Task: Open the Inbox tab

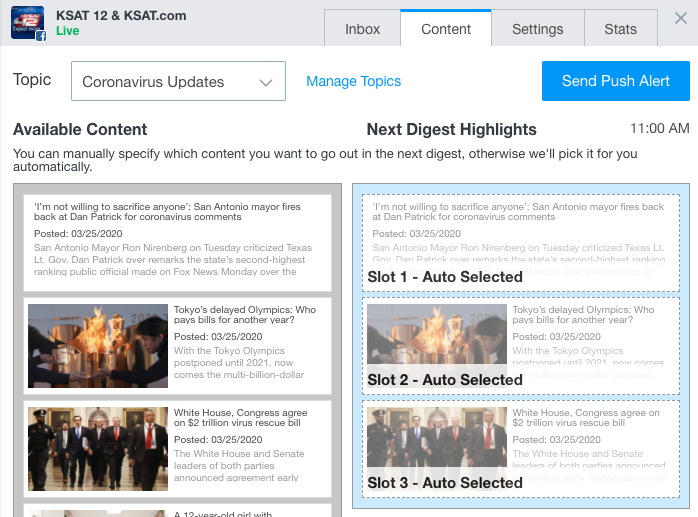Action: (362, 29)
